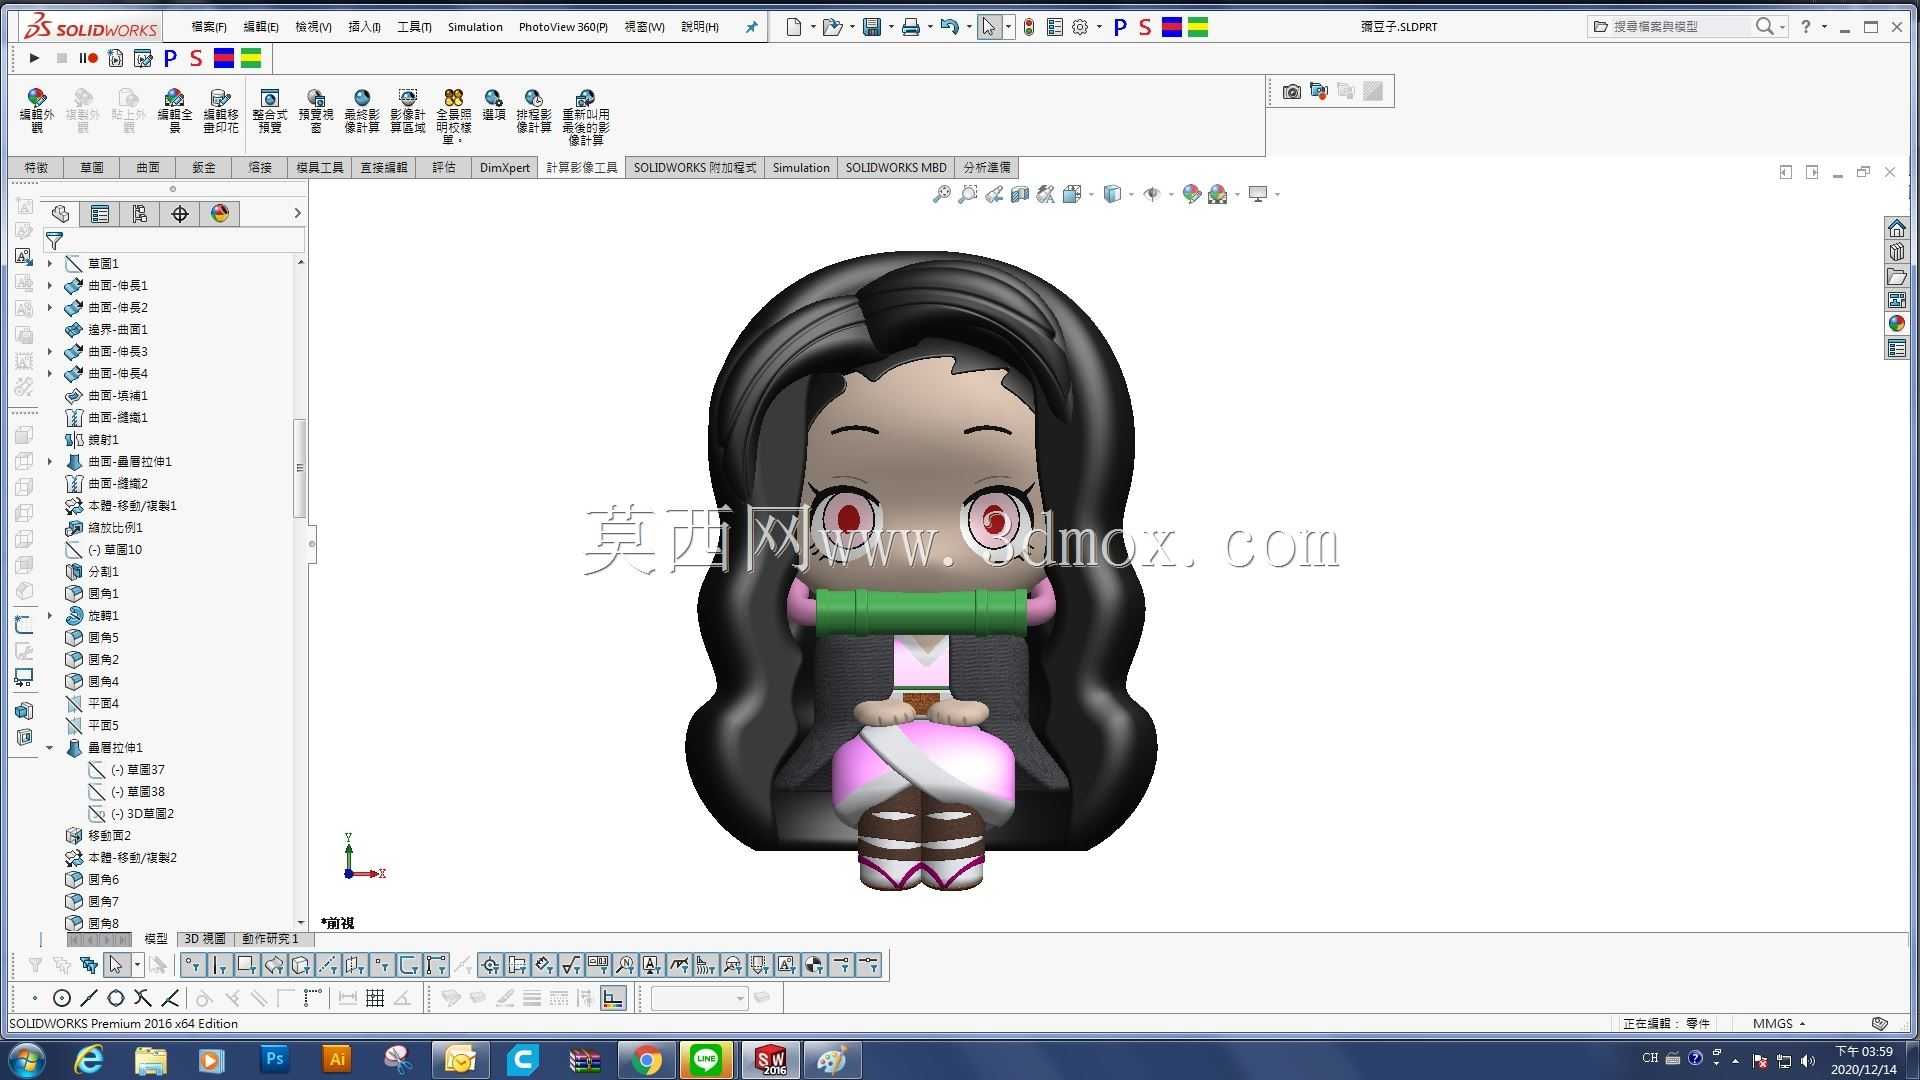
Task: Expand the 旋轉1 feature node
Action: click(50, 616)
